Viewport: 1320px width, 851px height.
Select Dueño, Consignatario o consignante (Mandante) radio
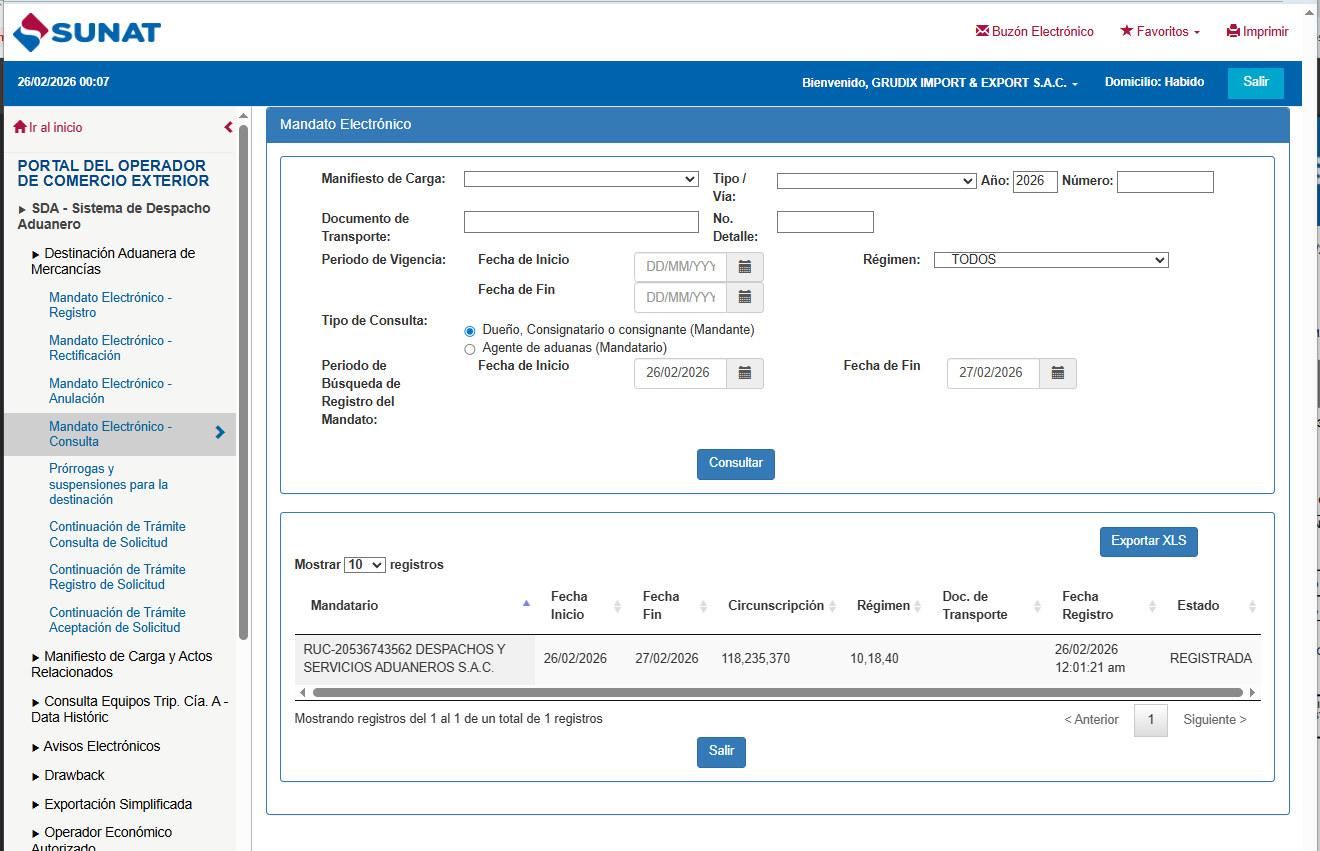(470, 331)
